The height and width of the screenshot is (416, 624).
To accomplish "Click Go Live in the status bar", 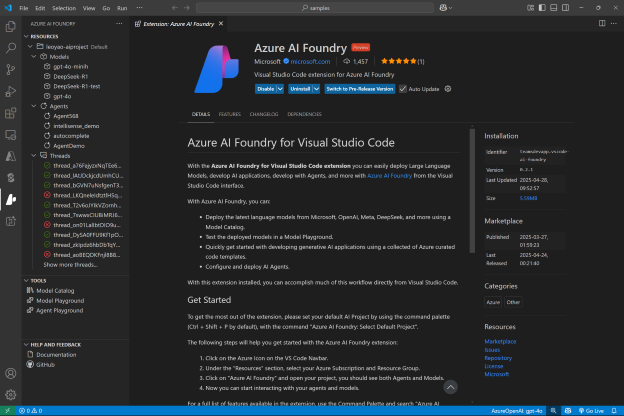I will (591, 411).
